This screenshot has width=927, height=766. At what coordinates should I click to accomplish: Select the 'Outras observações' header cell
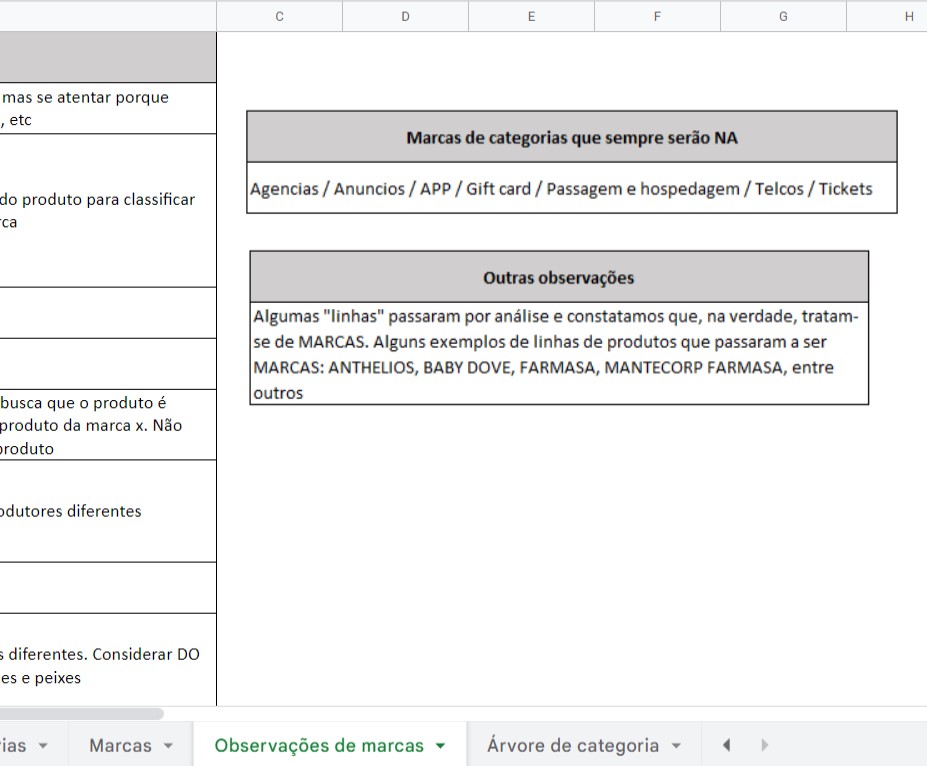pyautogui.click(x=558, y=277)
